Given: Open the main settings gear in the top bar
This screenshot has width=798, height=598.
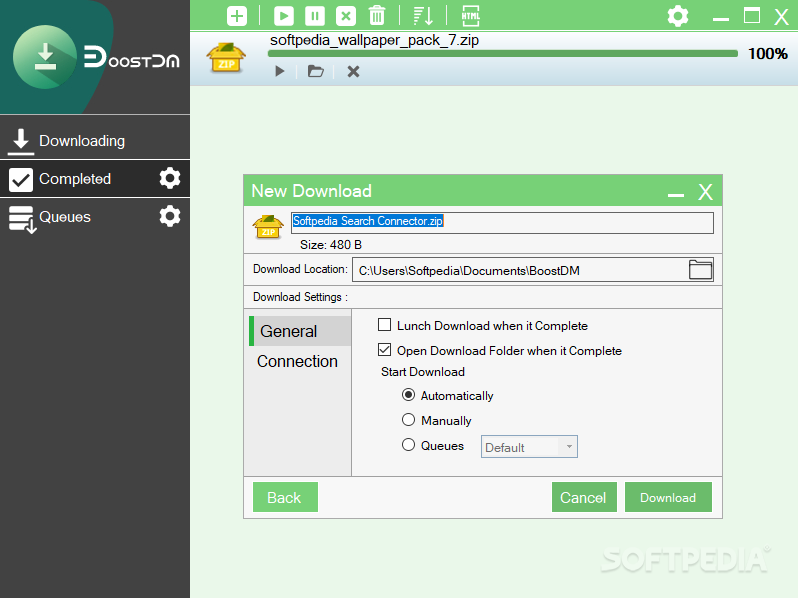Looking at the screenshot, I should coord(678,16).
